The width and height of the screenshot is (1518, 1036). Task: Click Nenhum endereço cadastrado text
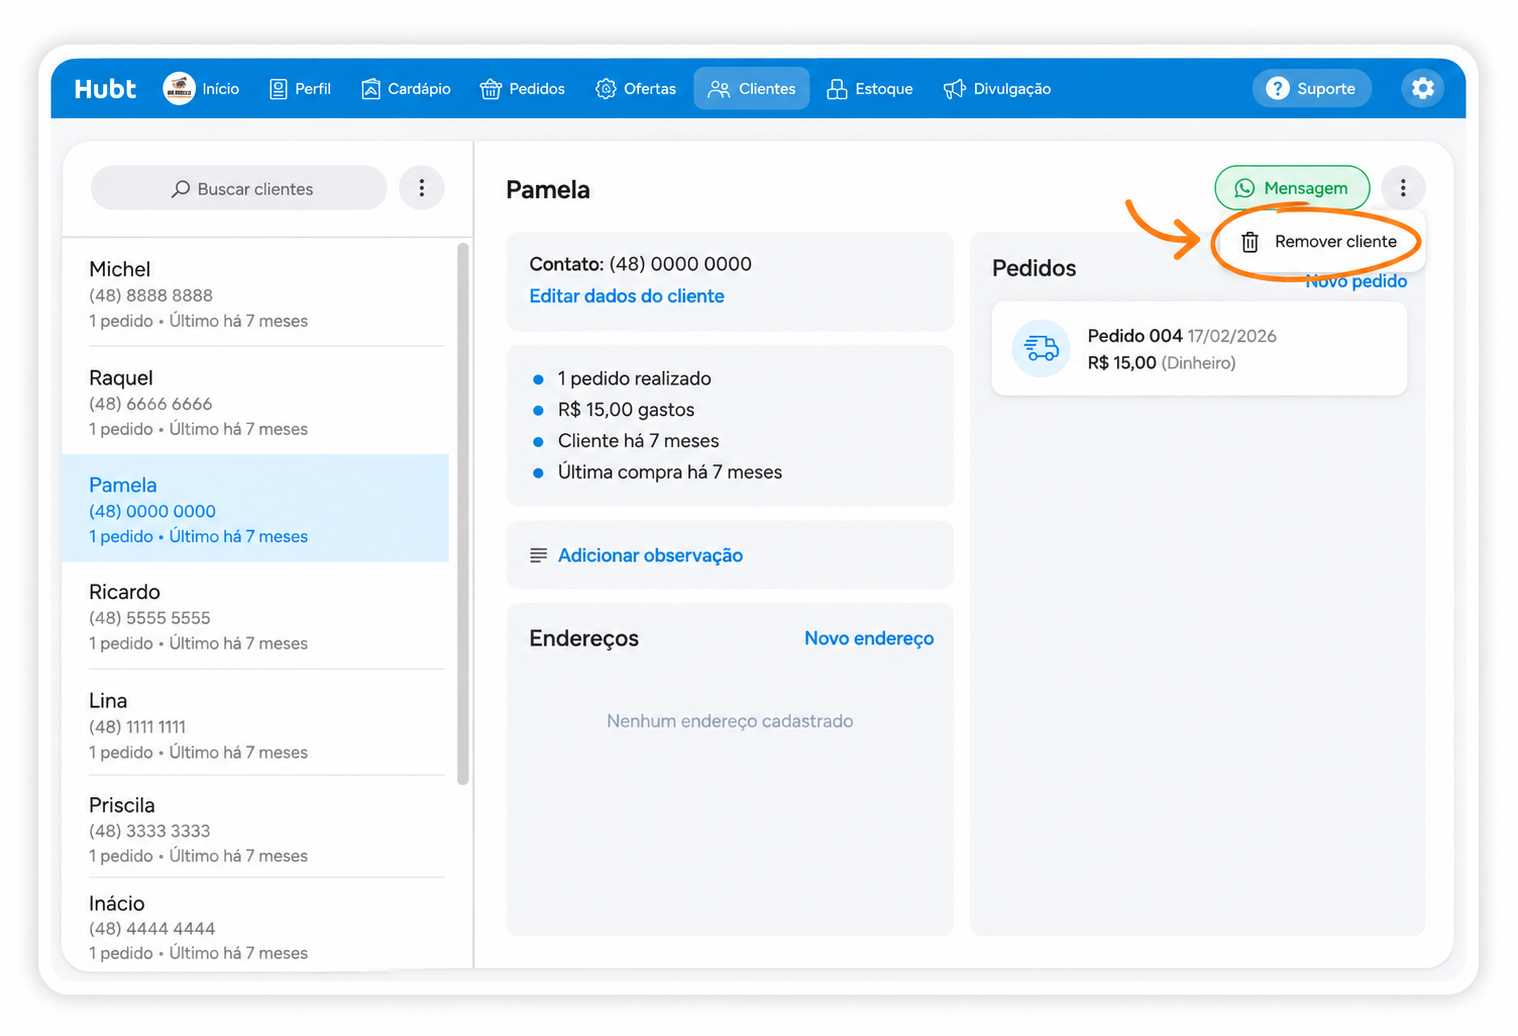(730, 721)
